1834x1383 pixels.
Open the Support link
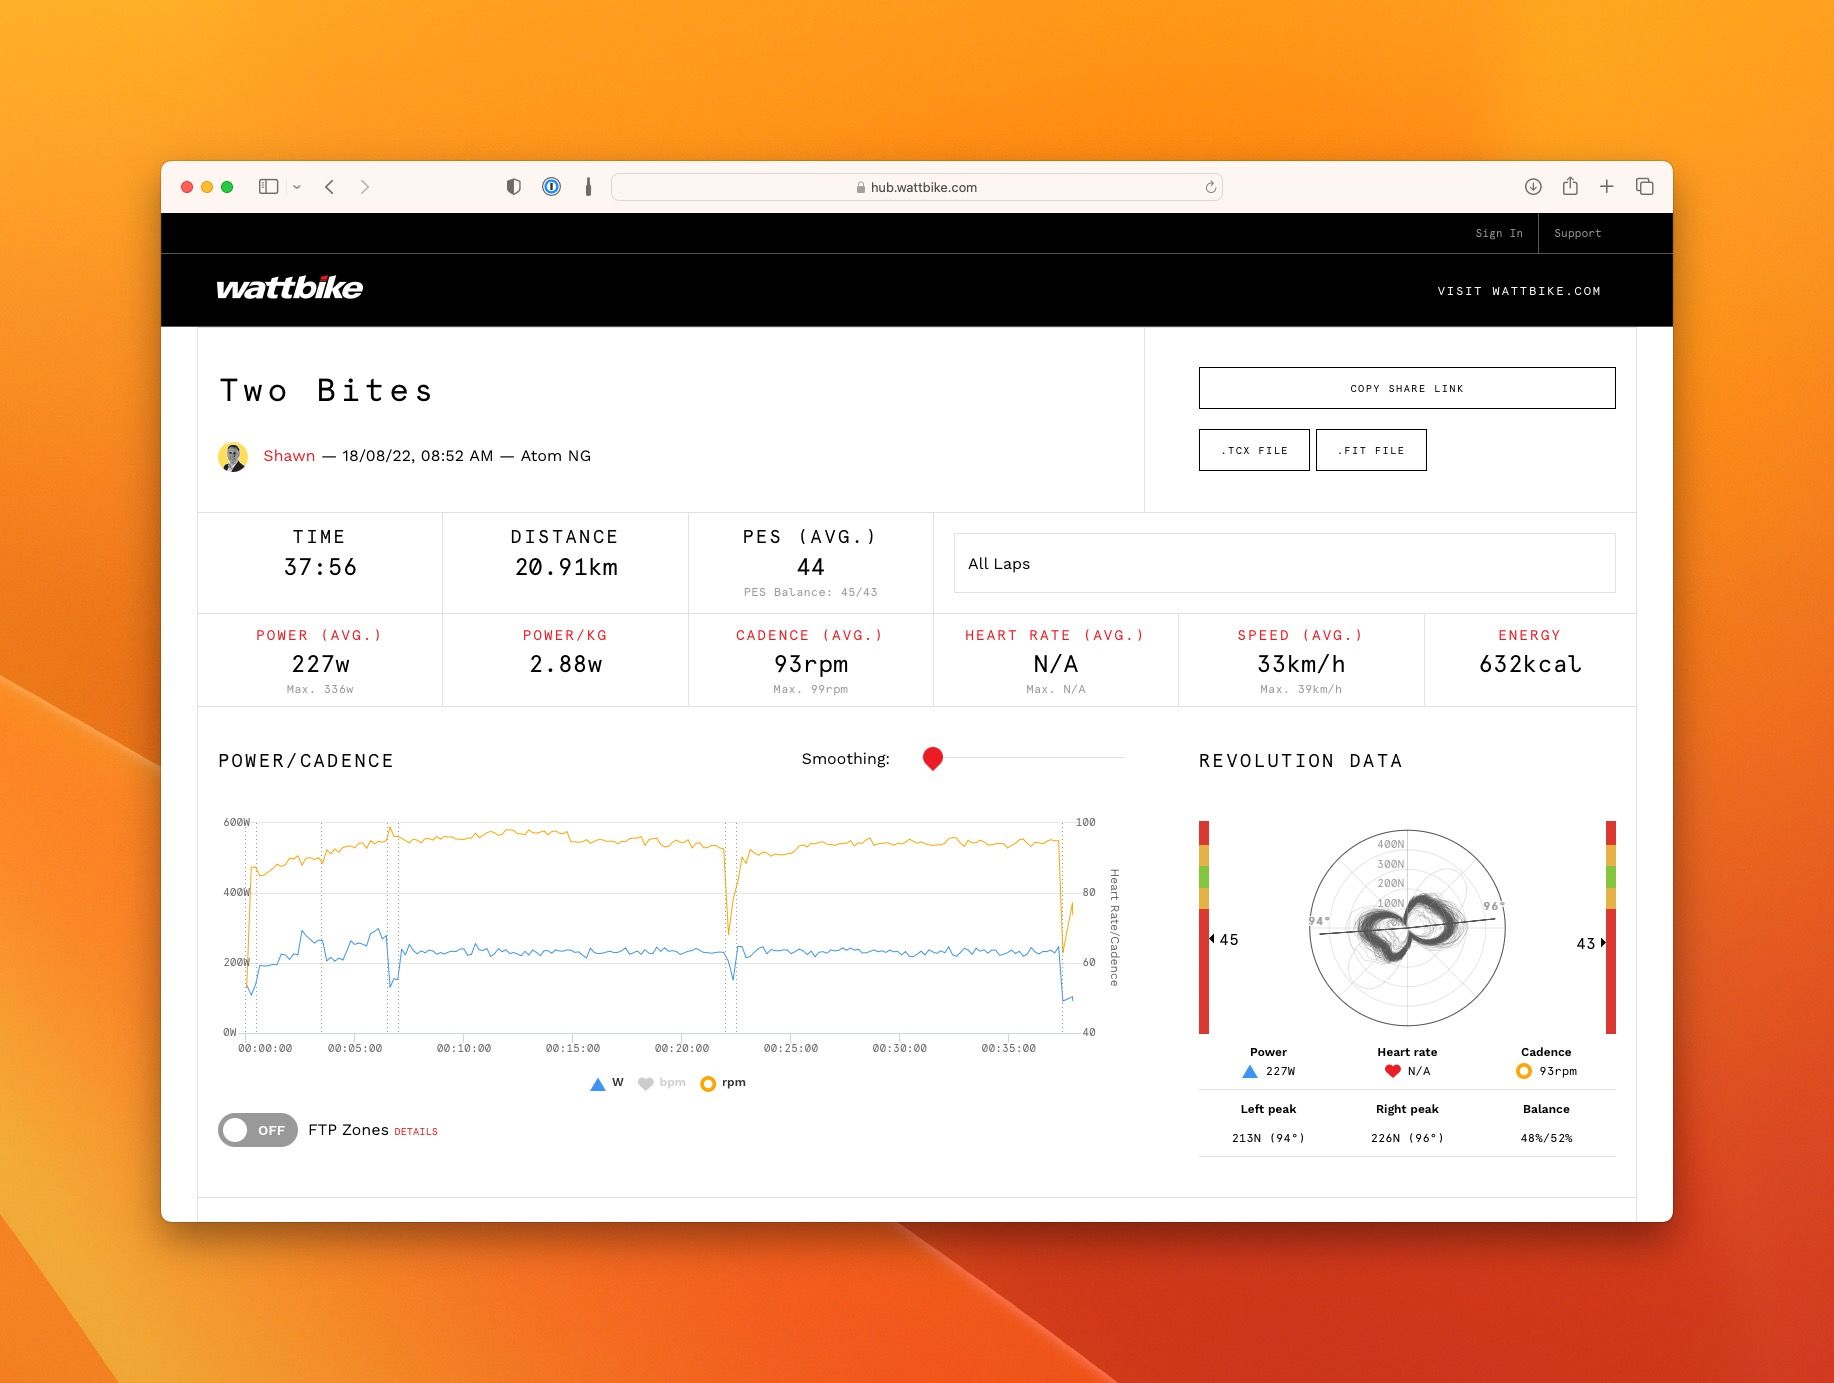[1577, 233]
